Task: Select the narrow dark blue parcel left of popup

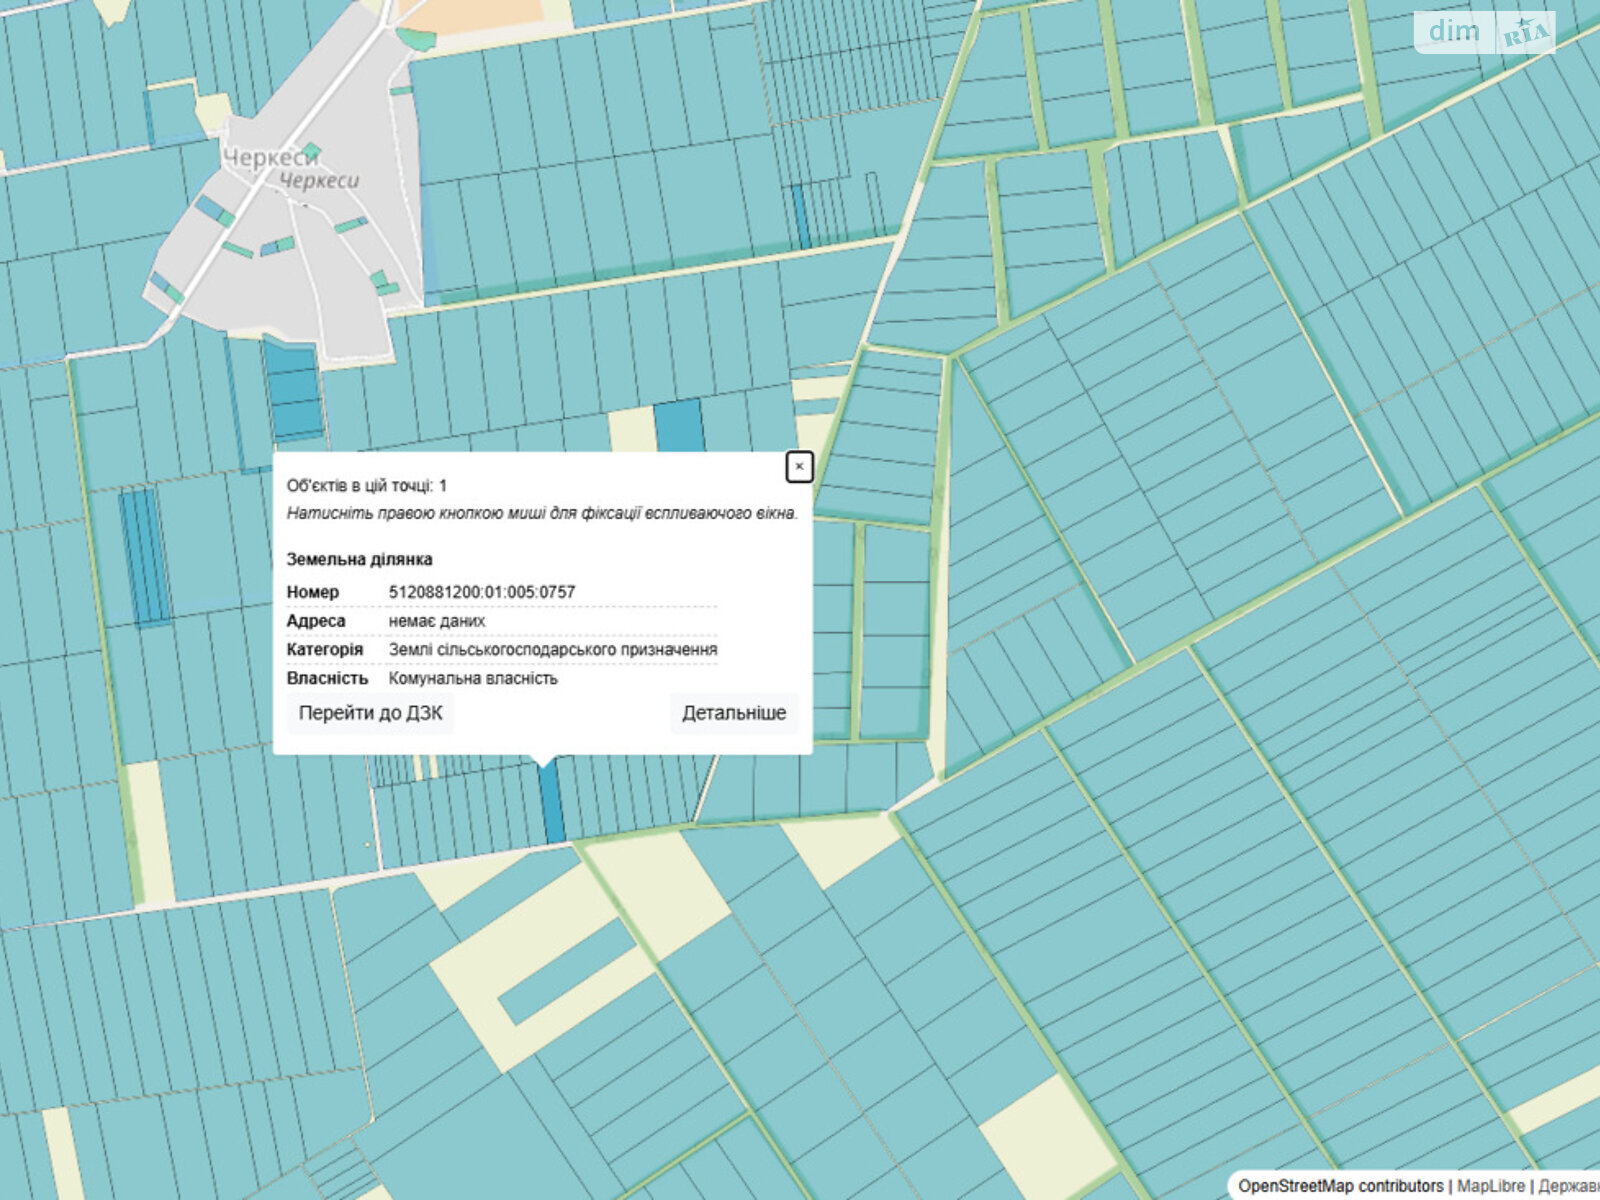Action: tap(144, 555)
